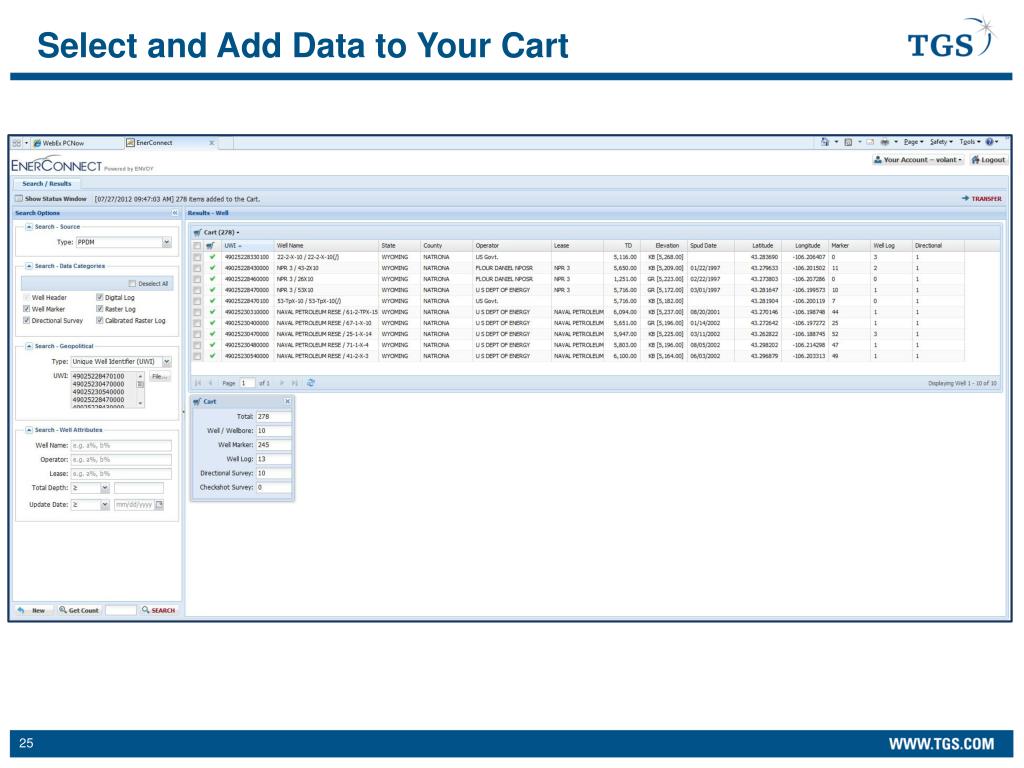Click the refresh icon in the results pager
This screenshot has width=1024, height=768.
[311, 383]
